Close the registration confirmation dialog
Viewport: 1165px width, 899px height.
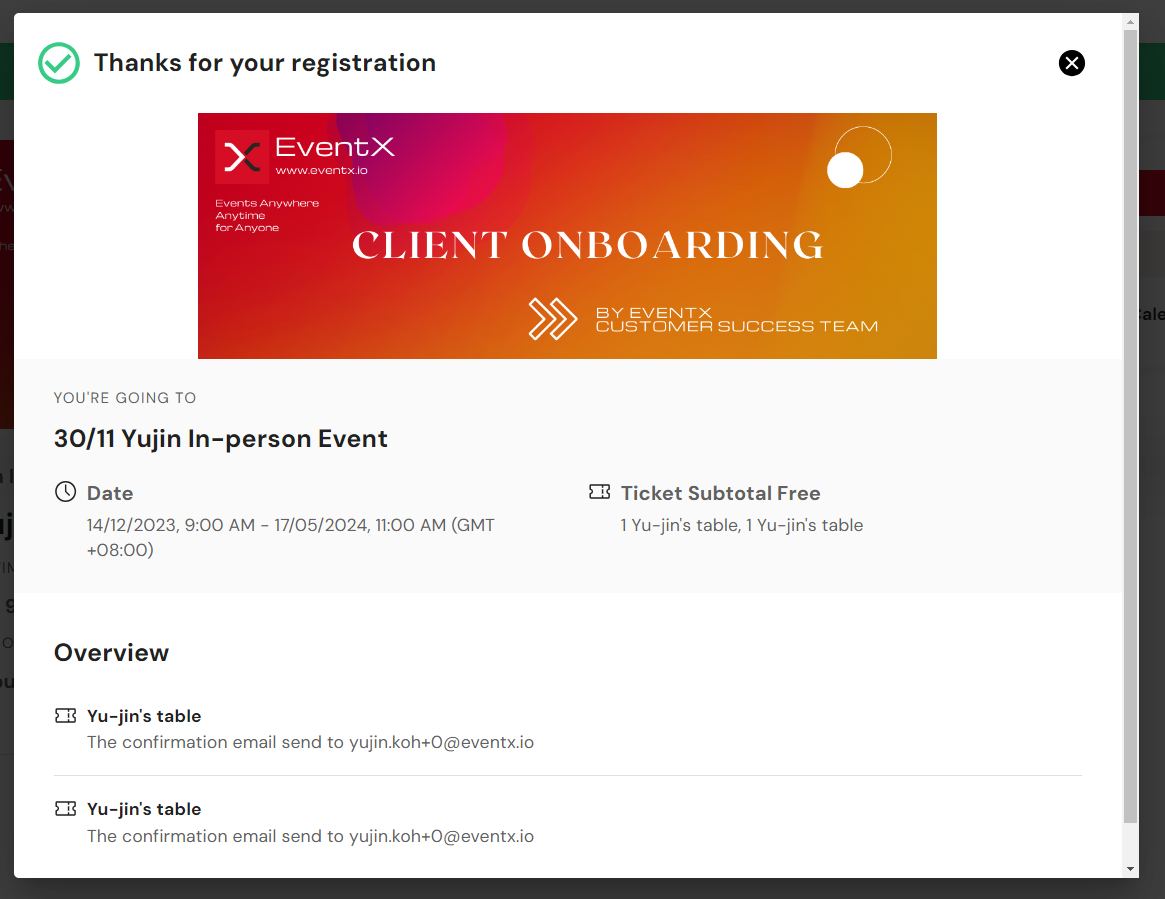coord(1071,63)
